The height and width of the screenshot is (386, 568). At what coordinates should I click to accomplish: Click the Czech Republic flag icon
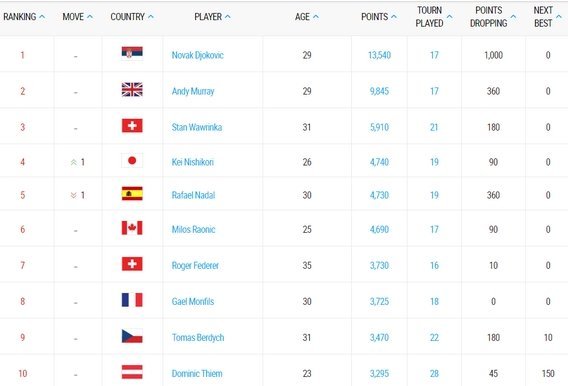click(x=132, y=336)
